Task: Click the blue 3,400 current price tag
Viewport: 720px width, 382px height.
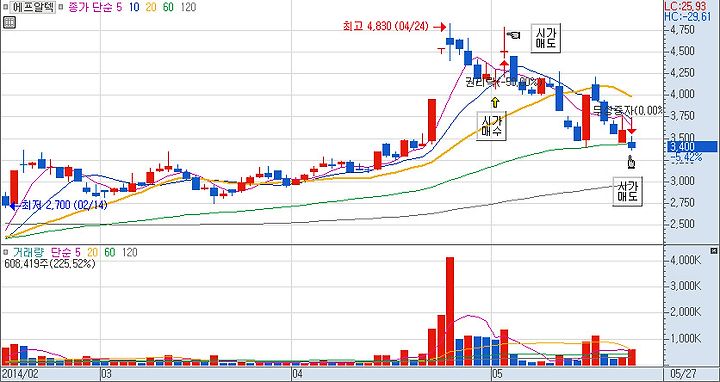Action: coord(692,147)
